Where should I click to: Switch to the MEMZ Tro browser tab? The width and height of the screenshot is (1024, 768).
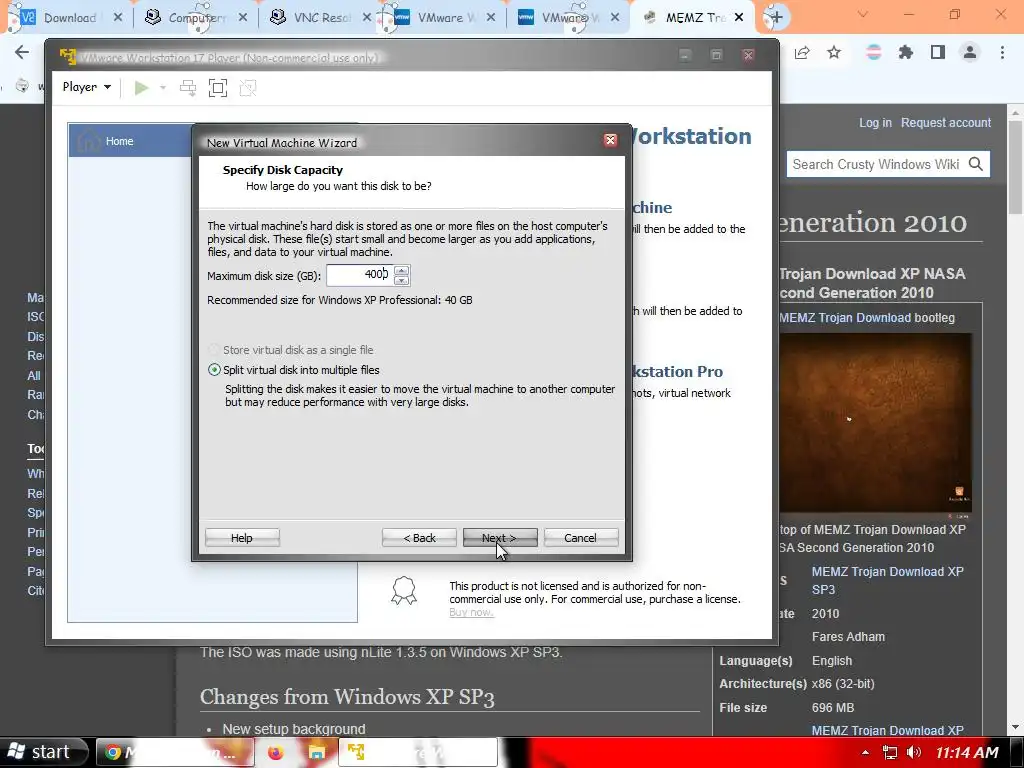pos(694,18)
